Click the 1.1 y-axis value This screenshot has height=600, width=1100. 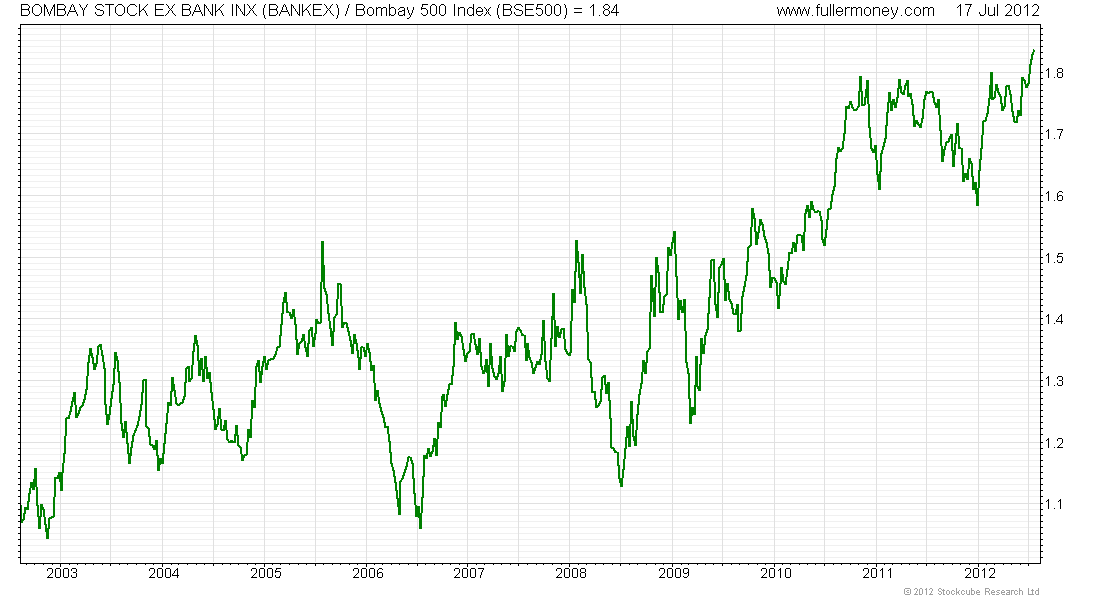point(1054,505)
